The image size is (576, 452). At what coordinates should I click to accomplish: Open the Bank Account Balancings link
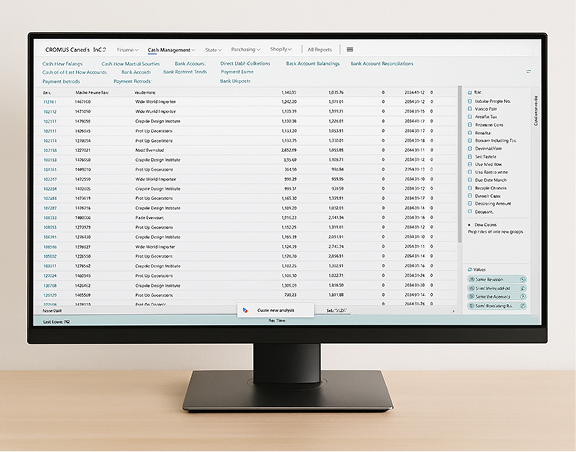tap(313, 64)
